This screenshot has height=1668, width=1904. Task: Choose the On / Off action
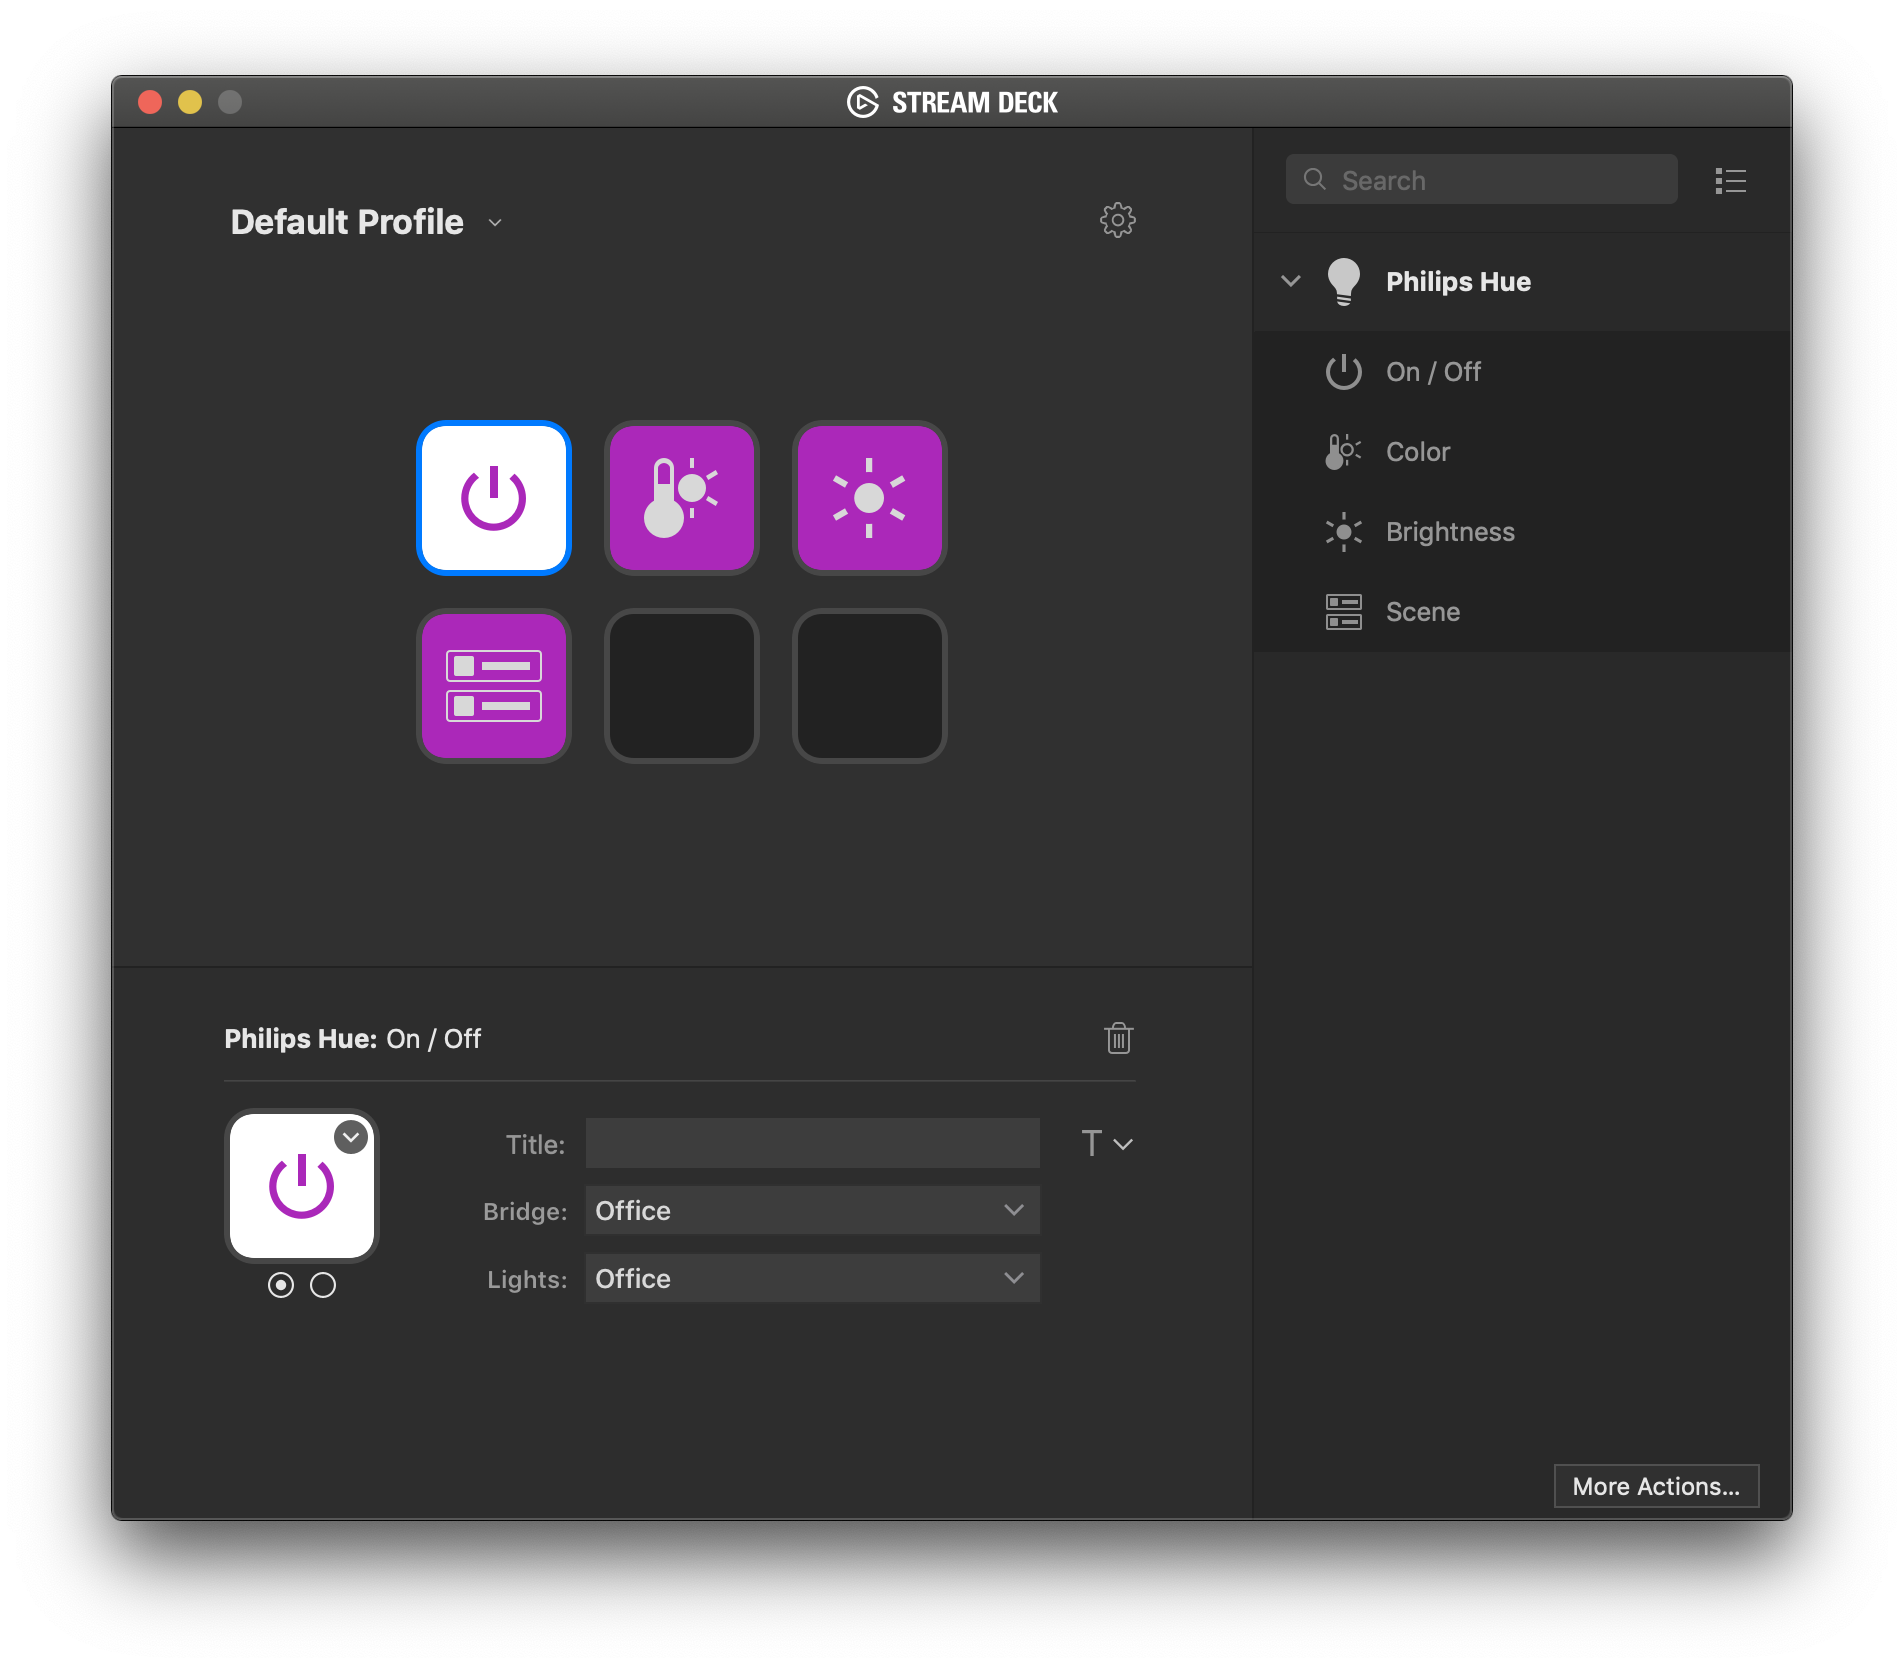coord(1521,372)
